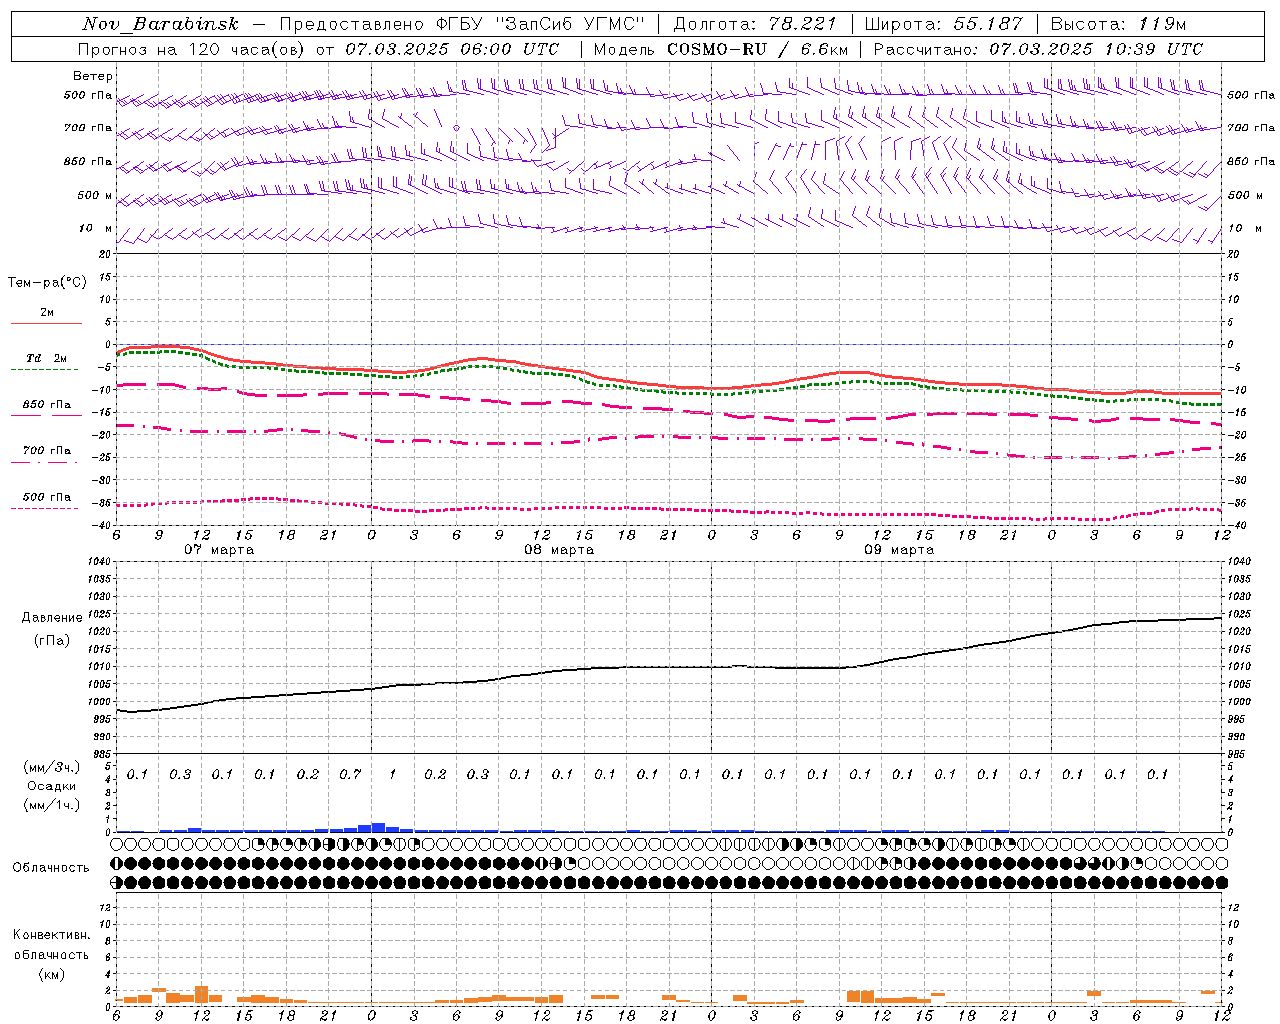Click the model name COSMO-RU / 6.6км
Image resolution: width=1280 pixels, height=1024 pixels.
(x=758, y=49)
